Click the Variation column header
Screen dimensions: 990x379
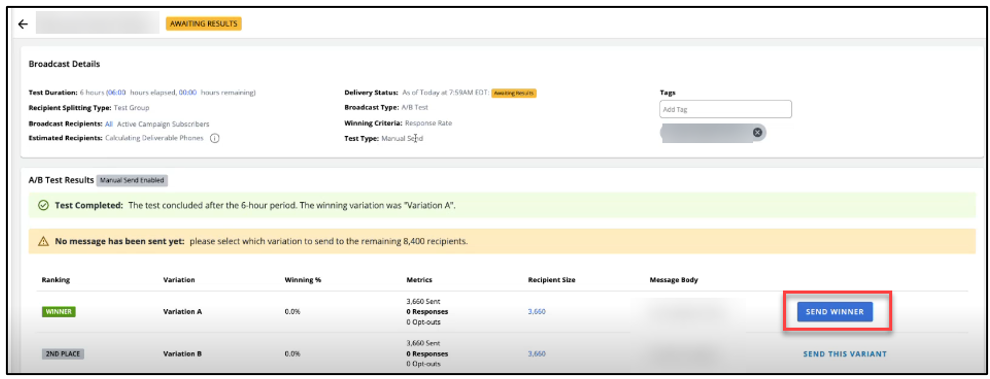click(179, 279)
